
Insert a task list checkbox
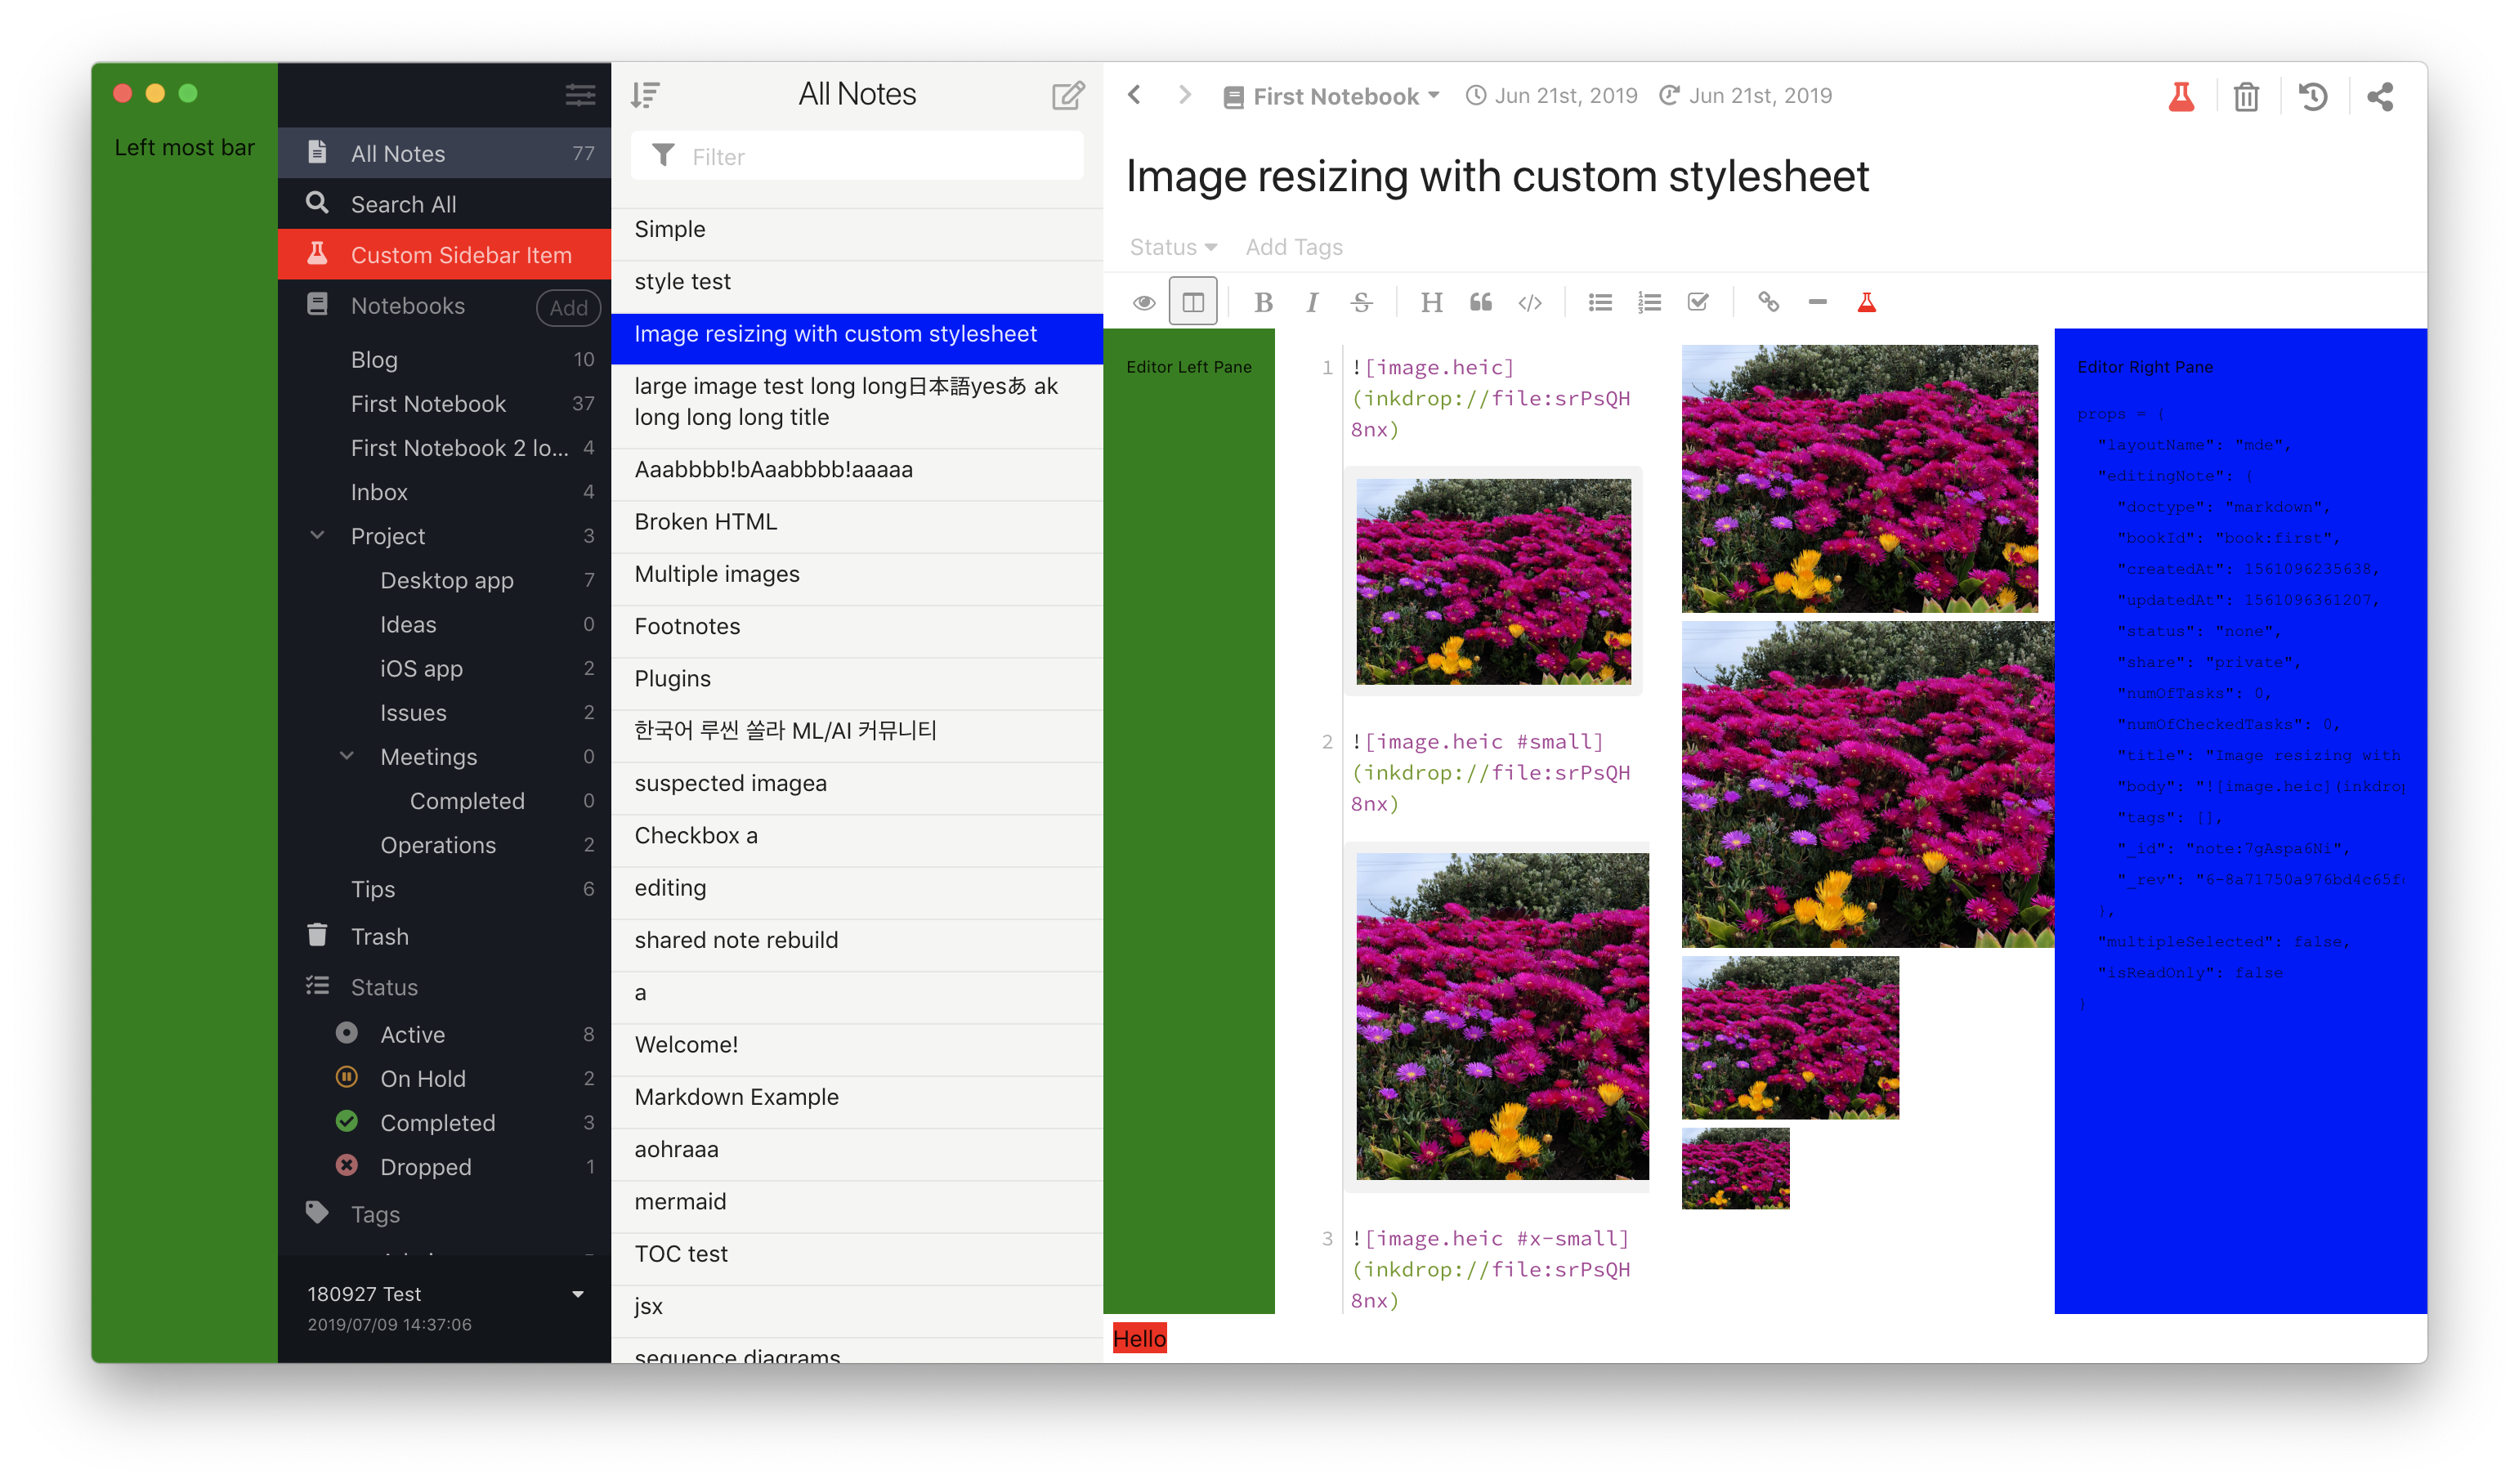tap(1698, 302)
